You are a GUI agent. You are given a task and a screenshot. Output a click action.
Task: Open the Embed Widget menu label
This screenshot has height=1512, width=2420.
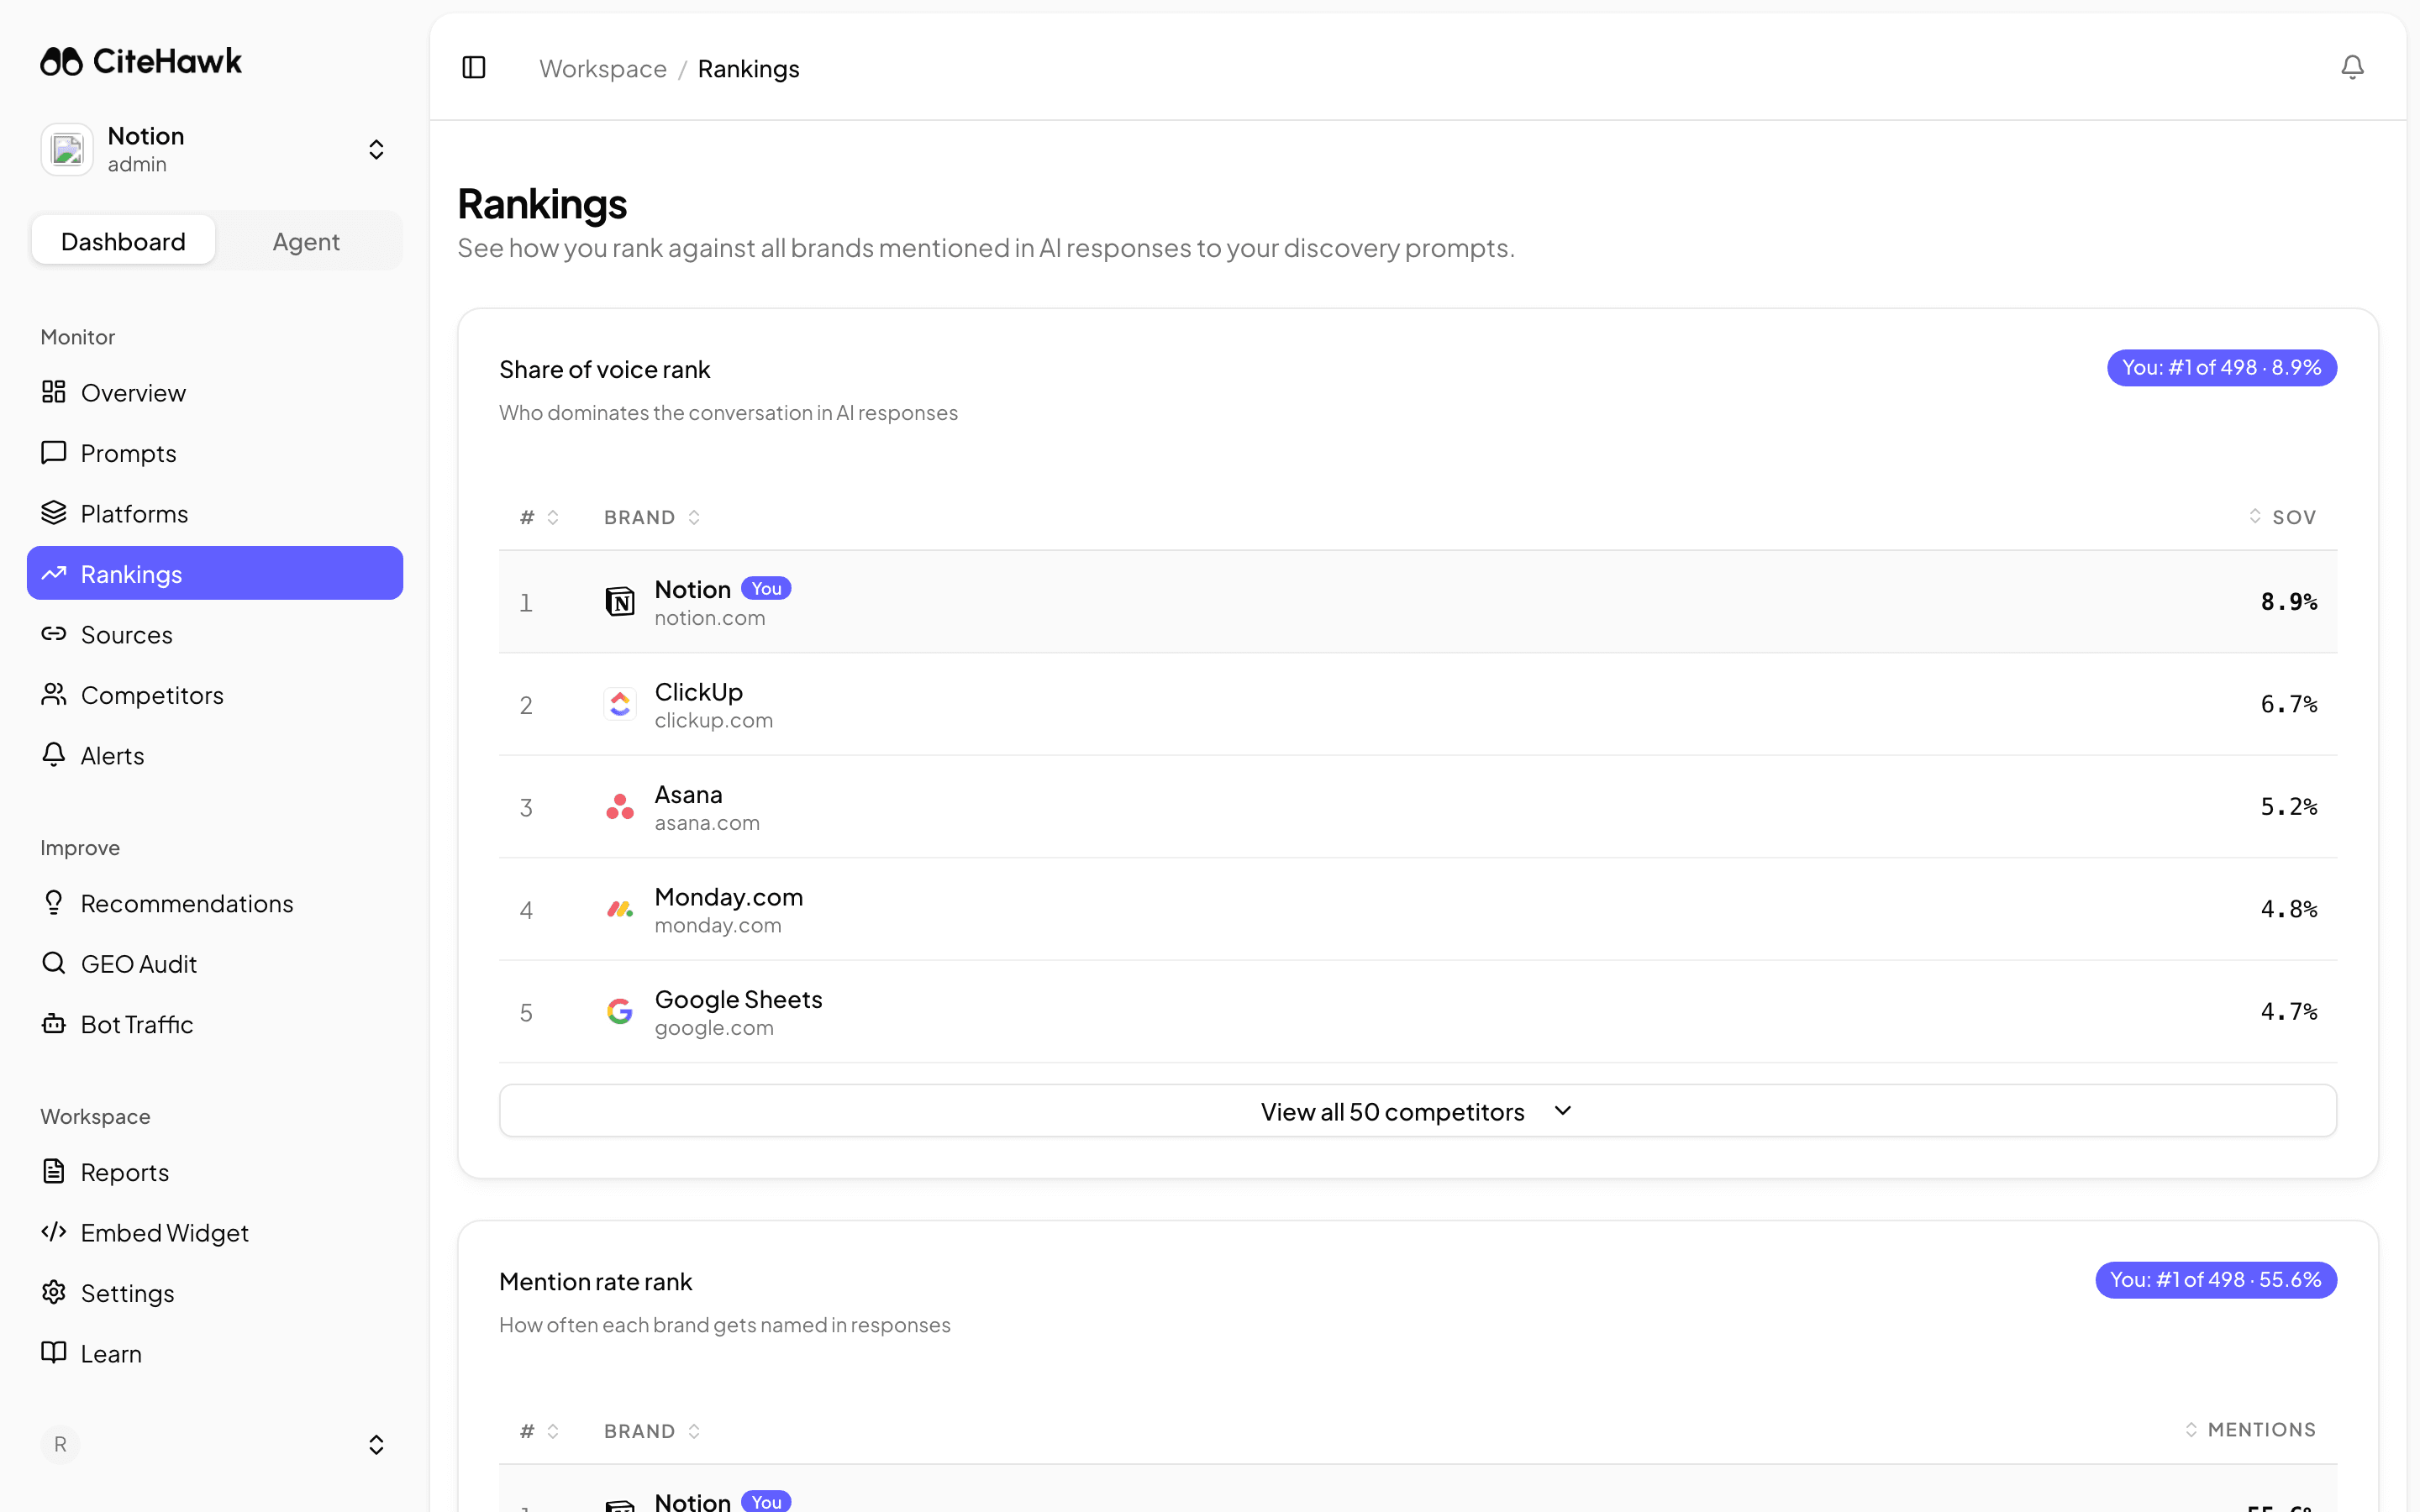[x=165, y=1232]
